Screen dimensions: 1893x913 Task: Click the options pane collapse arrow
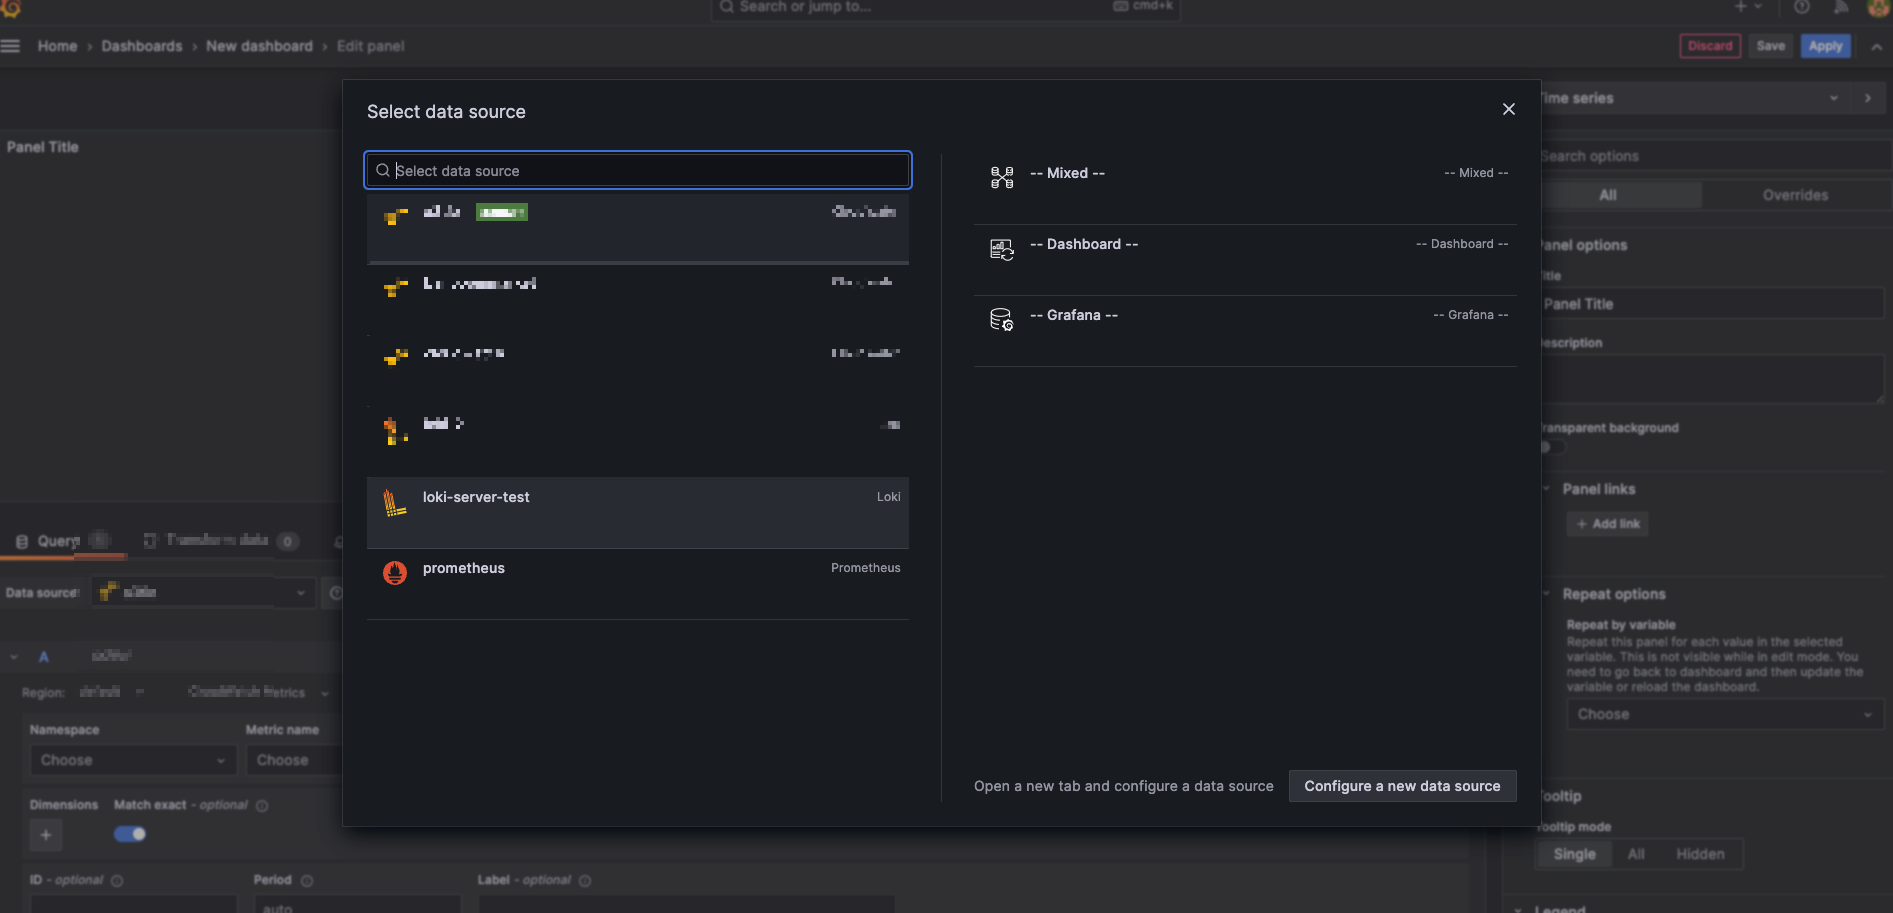point(1868,98)
